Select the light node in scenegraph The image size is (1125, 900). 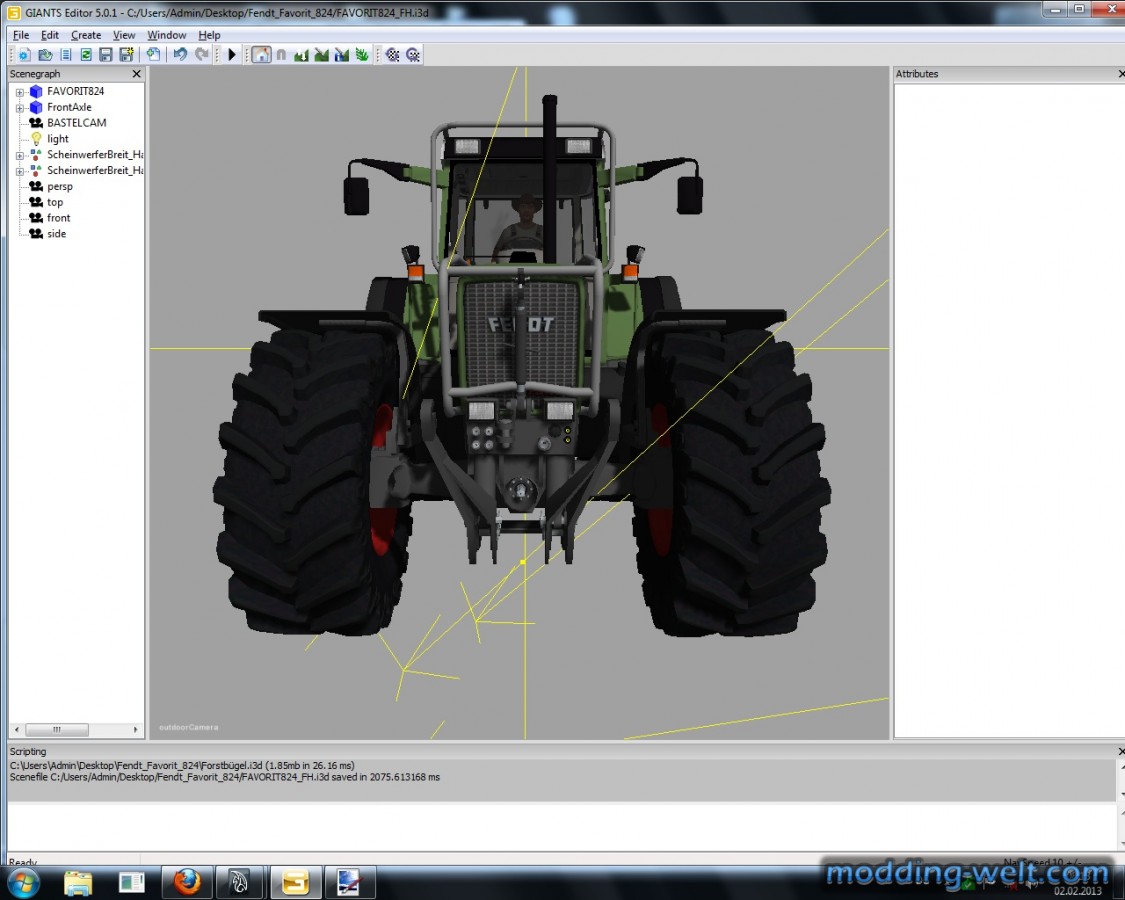(57, 139)
